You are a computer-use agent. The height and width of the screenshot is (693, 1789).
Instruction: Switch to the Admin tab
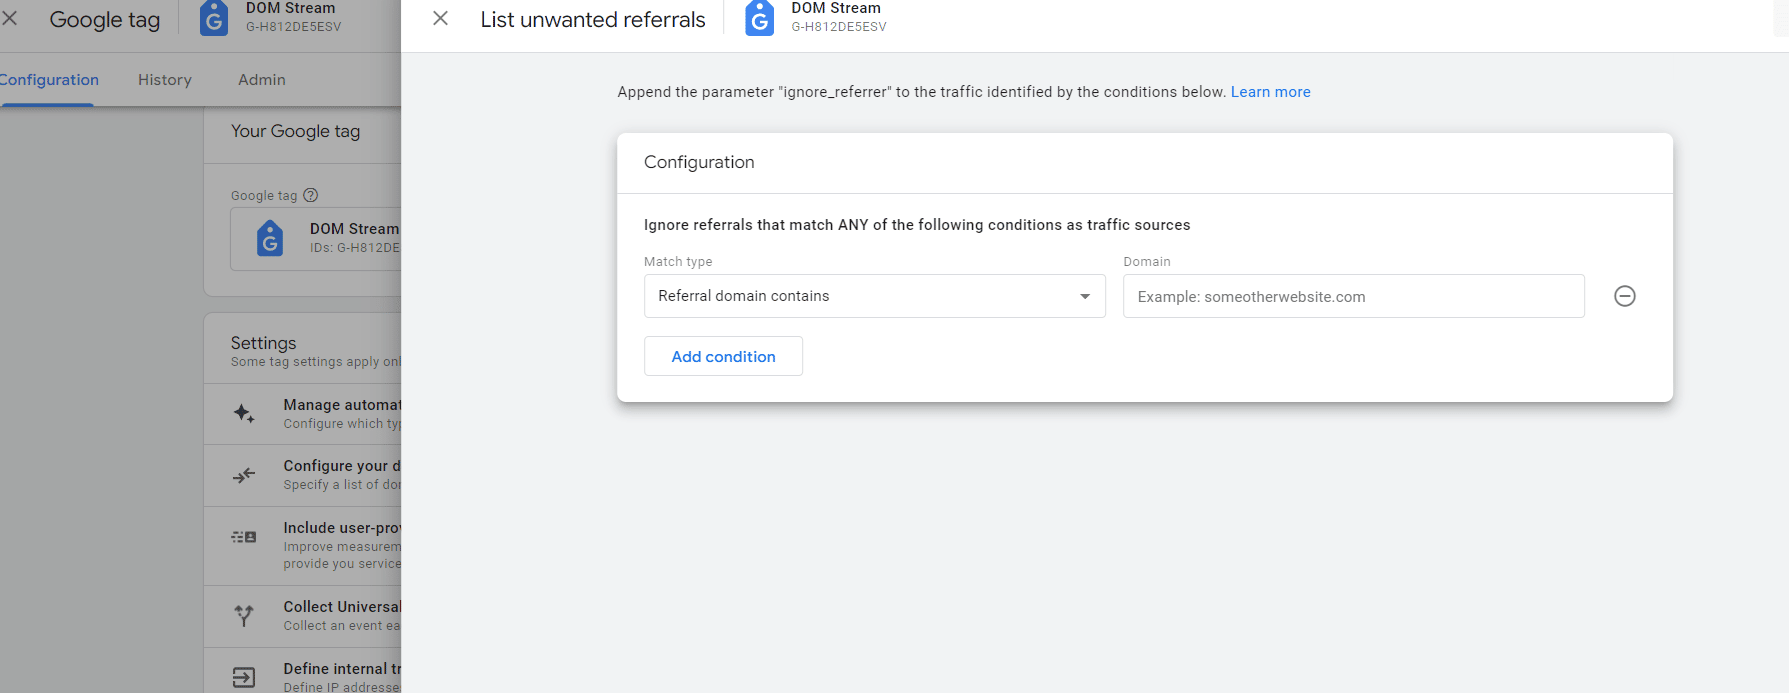tap(262, 80)
